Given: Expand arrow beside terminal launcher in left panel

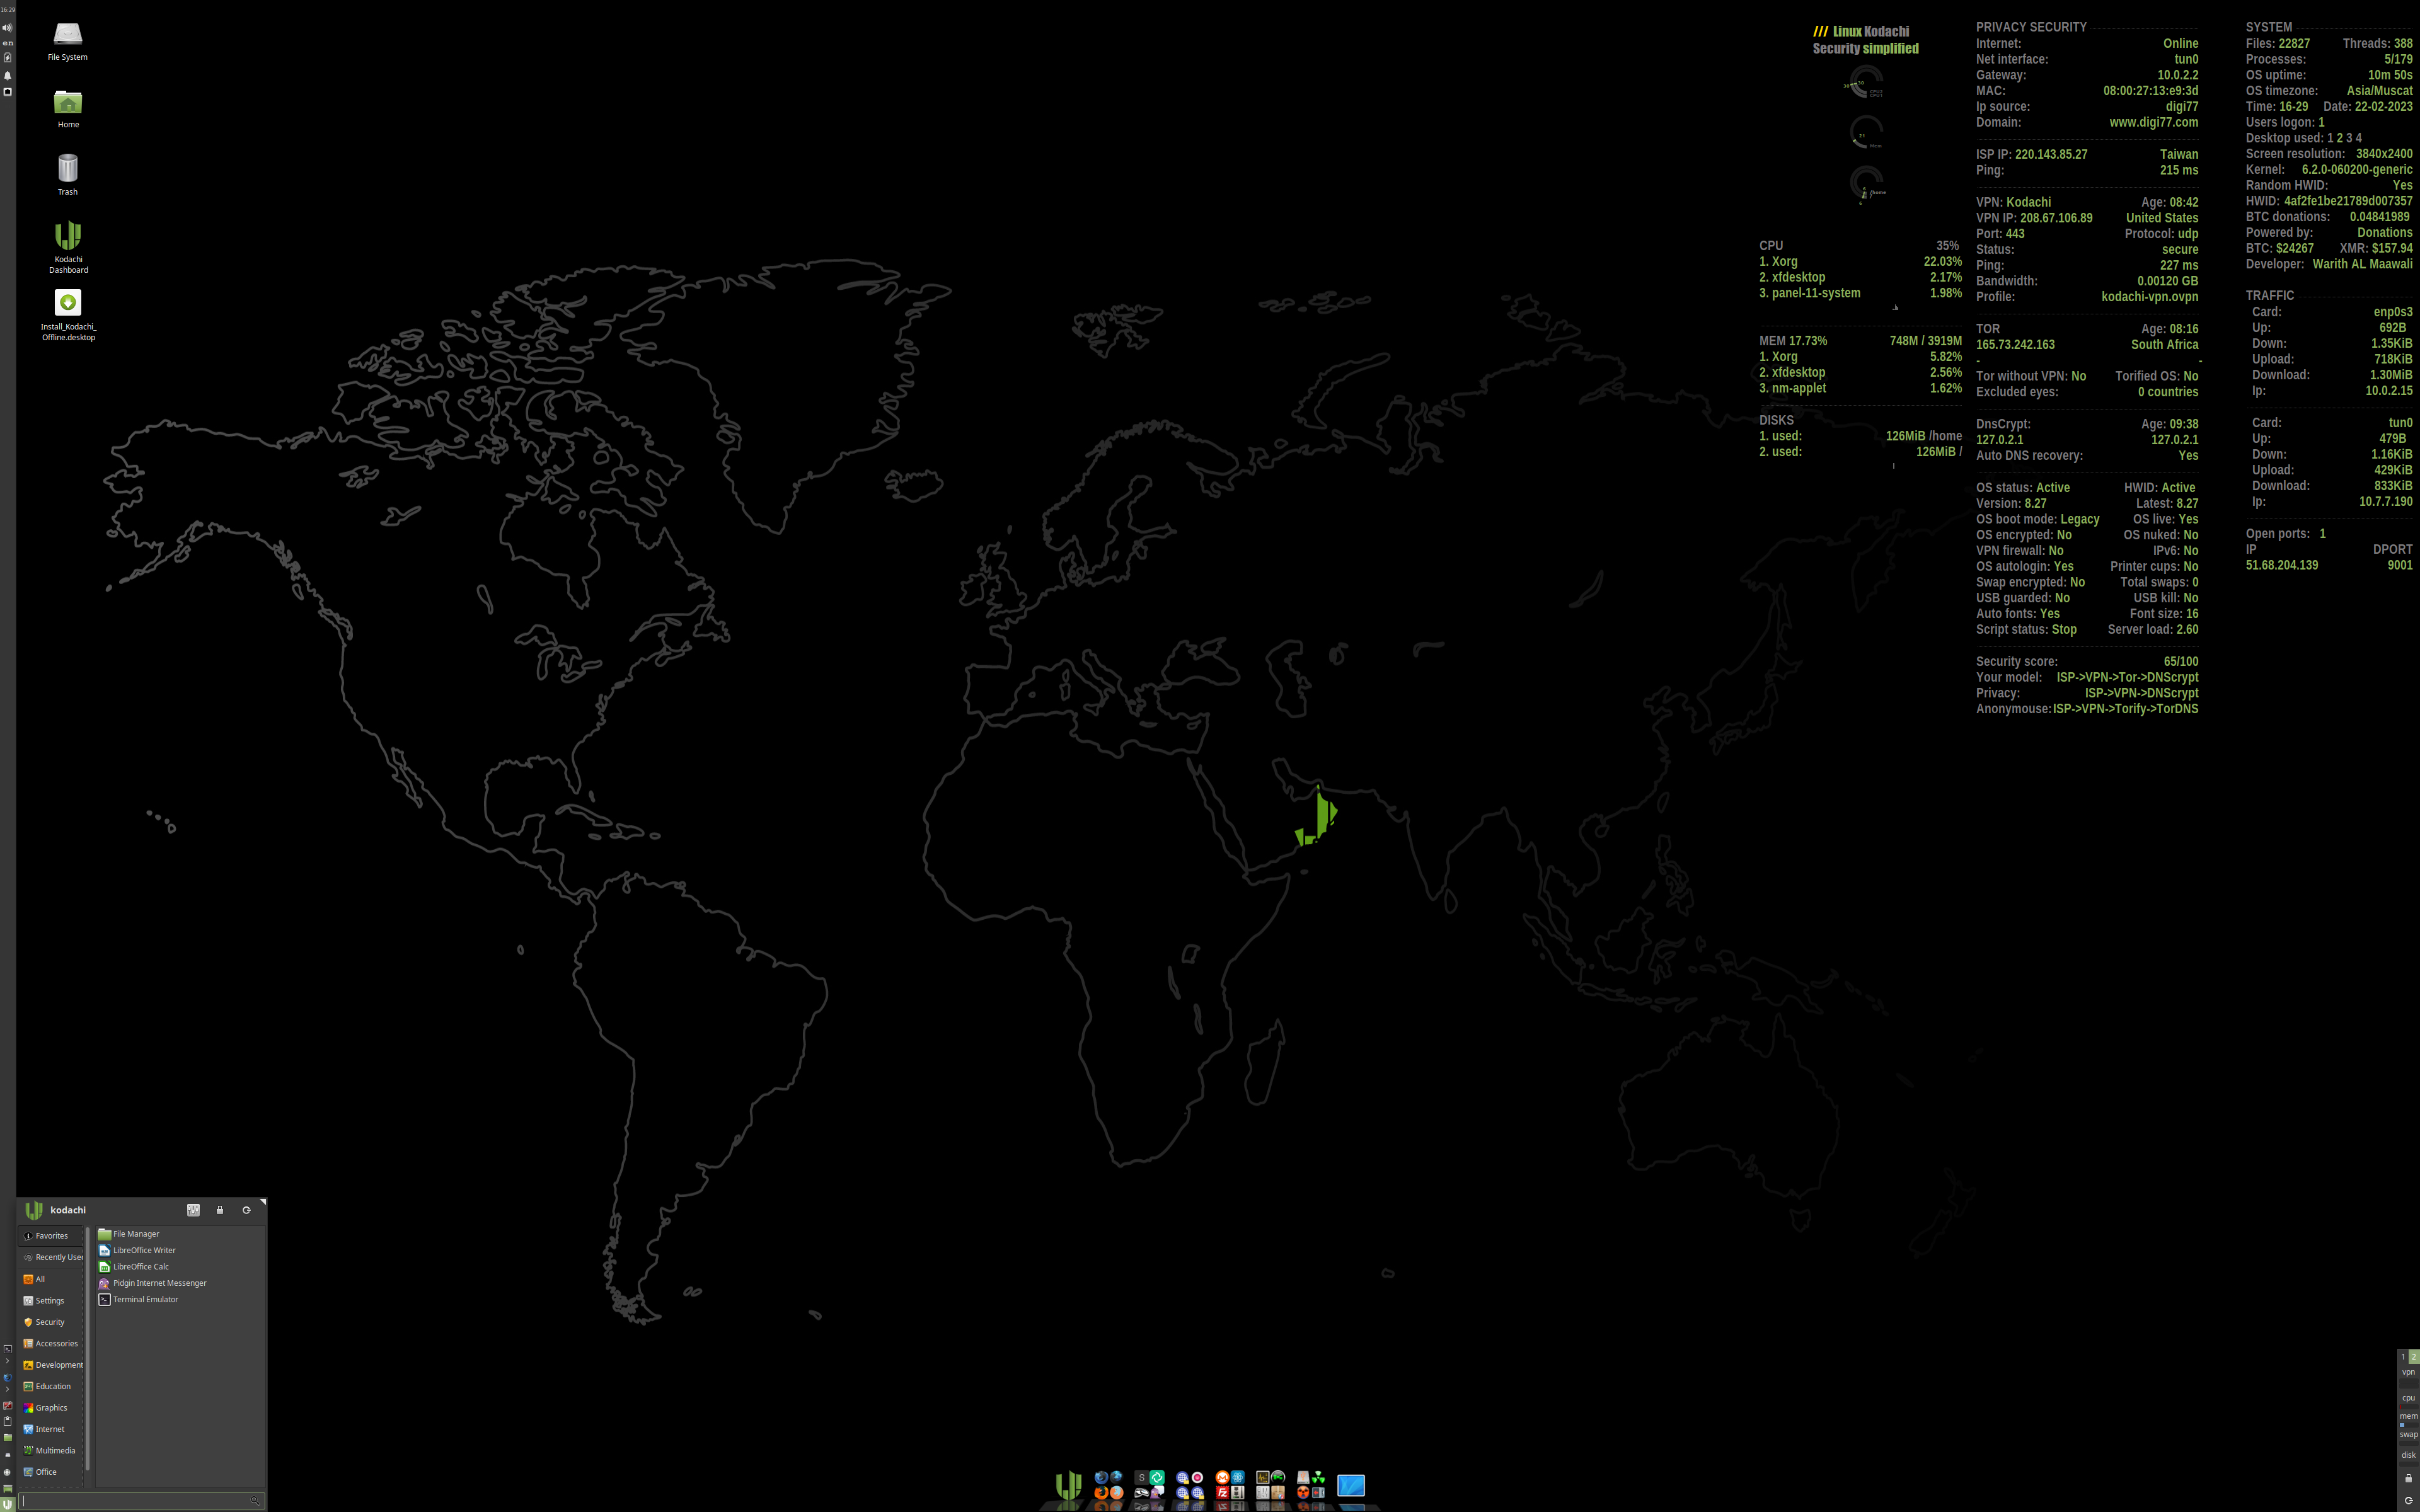Looking at the screenshot, I should pos(7,1361).
